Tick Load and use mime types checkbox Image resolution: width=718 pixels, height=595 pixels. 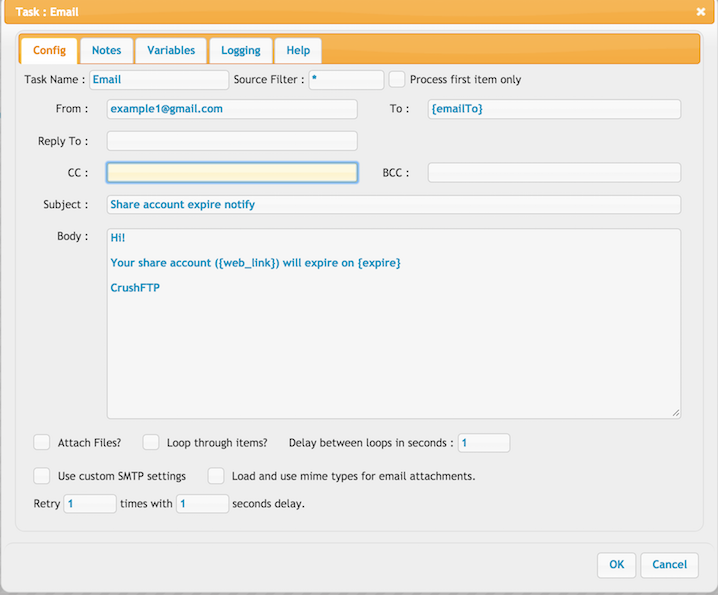(x=216, y=475)
